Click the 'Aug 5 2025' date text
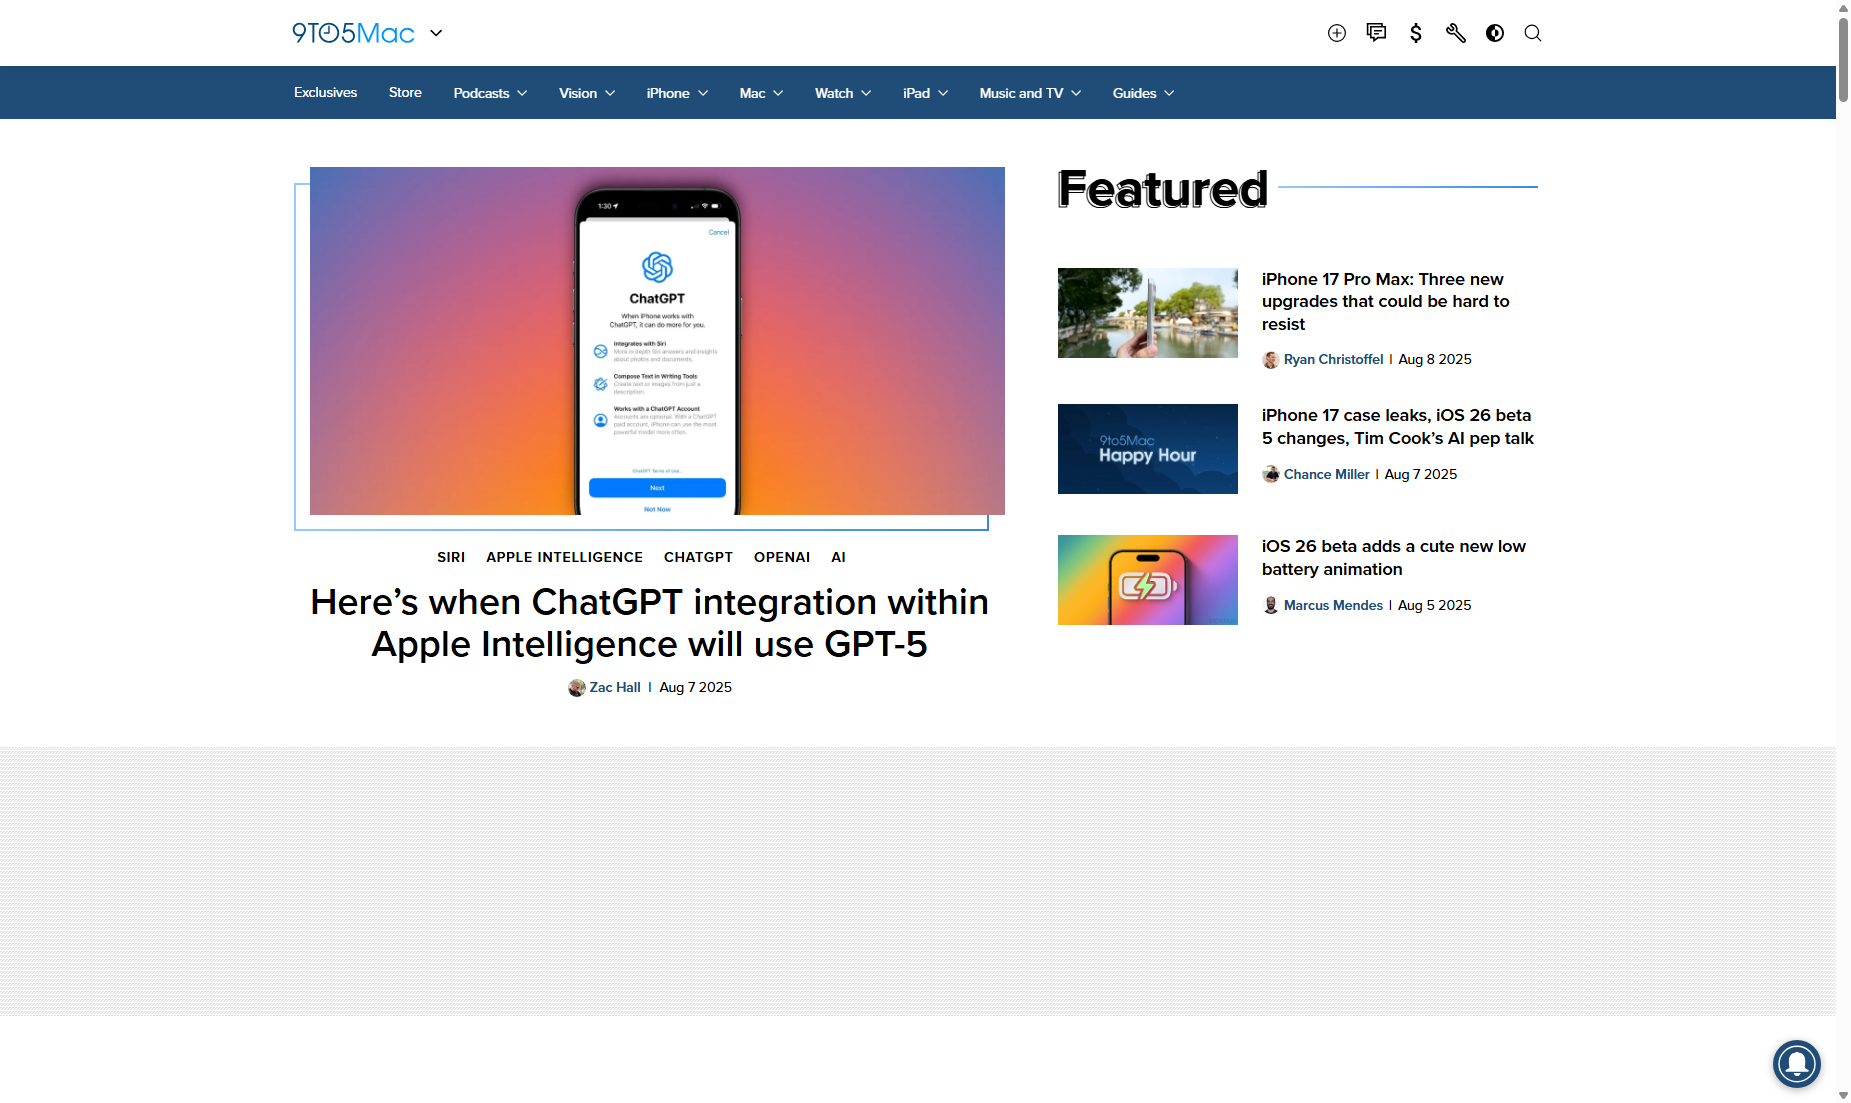Viewport: 1851px width, 1103px height. click(x=1434, y=605)
